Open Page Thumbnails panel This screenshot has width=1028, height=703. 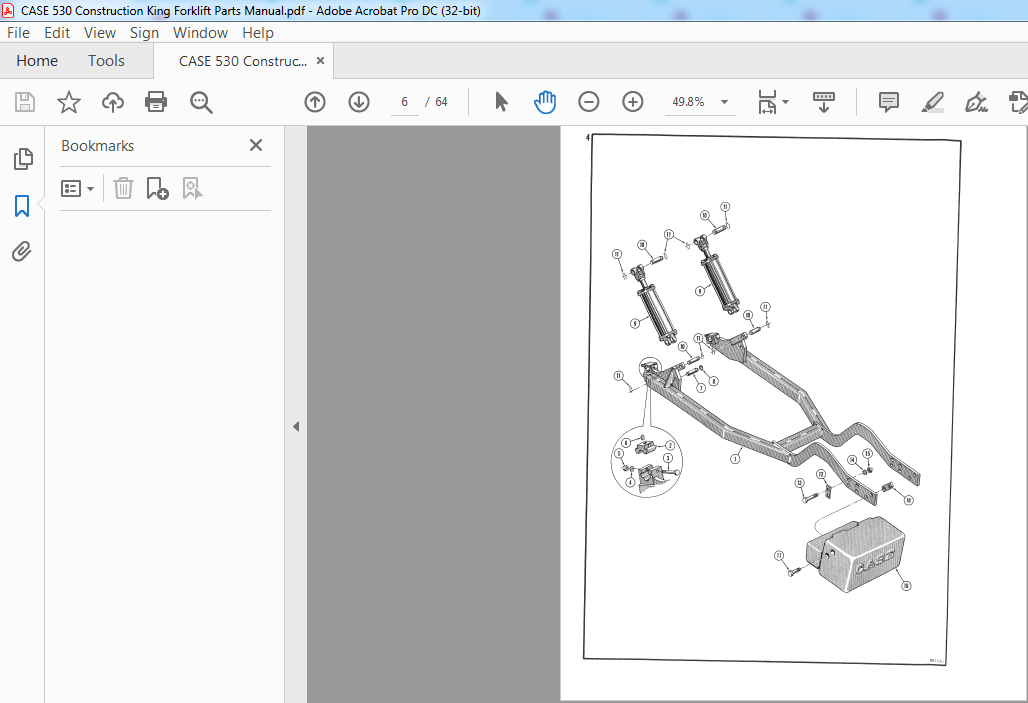23,159
